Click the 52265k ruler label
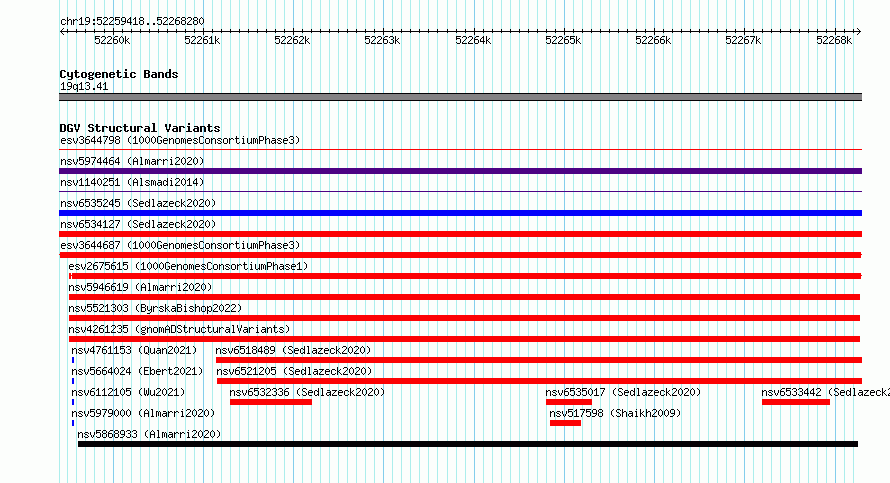 [x=563, y=40]
